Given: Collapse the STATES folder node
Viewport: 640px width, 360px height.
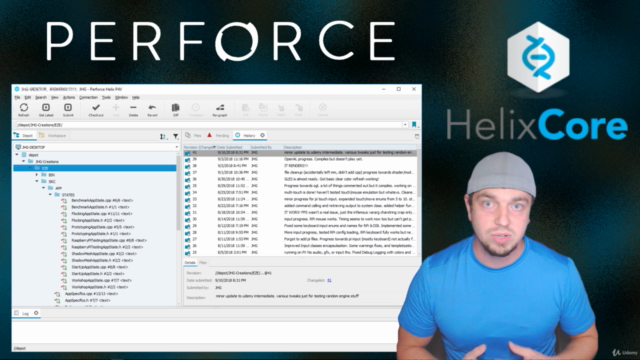Looking at the screenshot, I should coord(50,195).
